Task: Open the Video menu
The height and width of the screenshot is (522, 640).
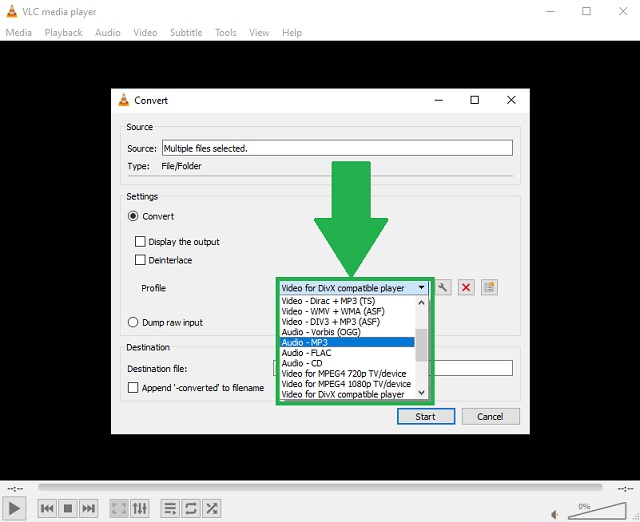Action: pos(145,33)
